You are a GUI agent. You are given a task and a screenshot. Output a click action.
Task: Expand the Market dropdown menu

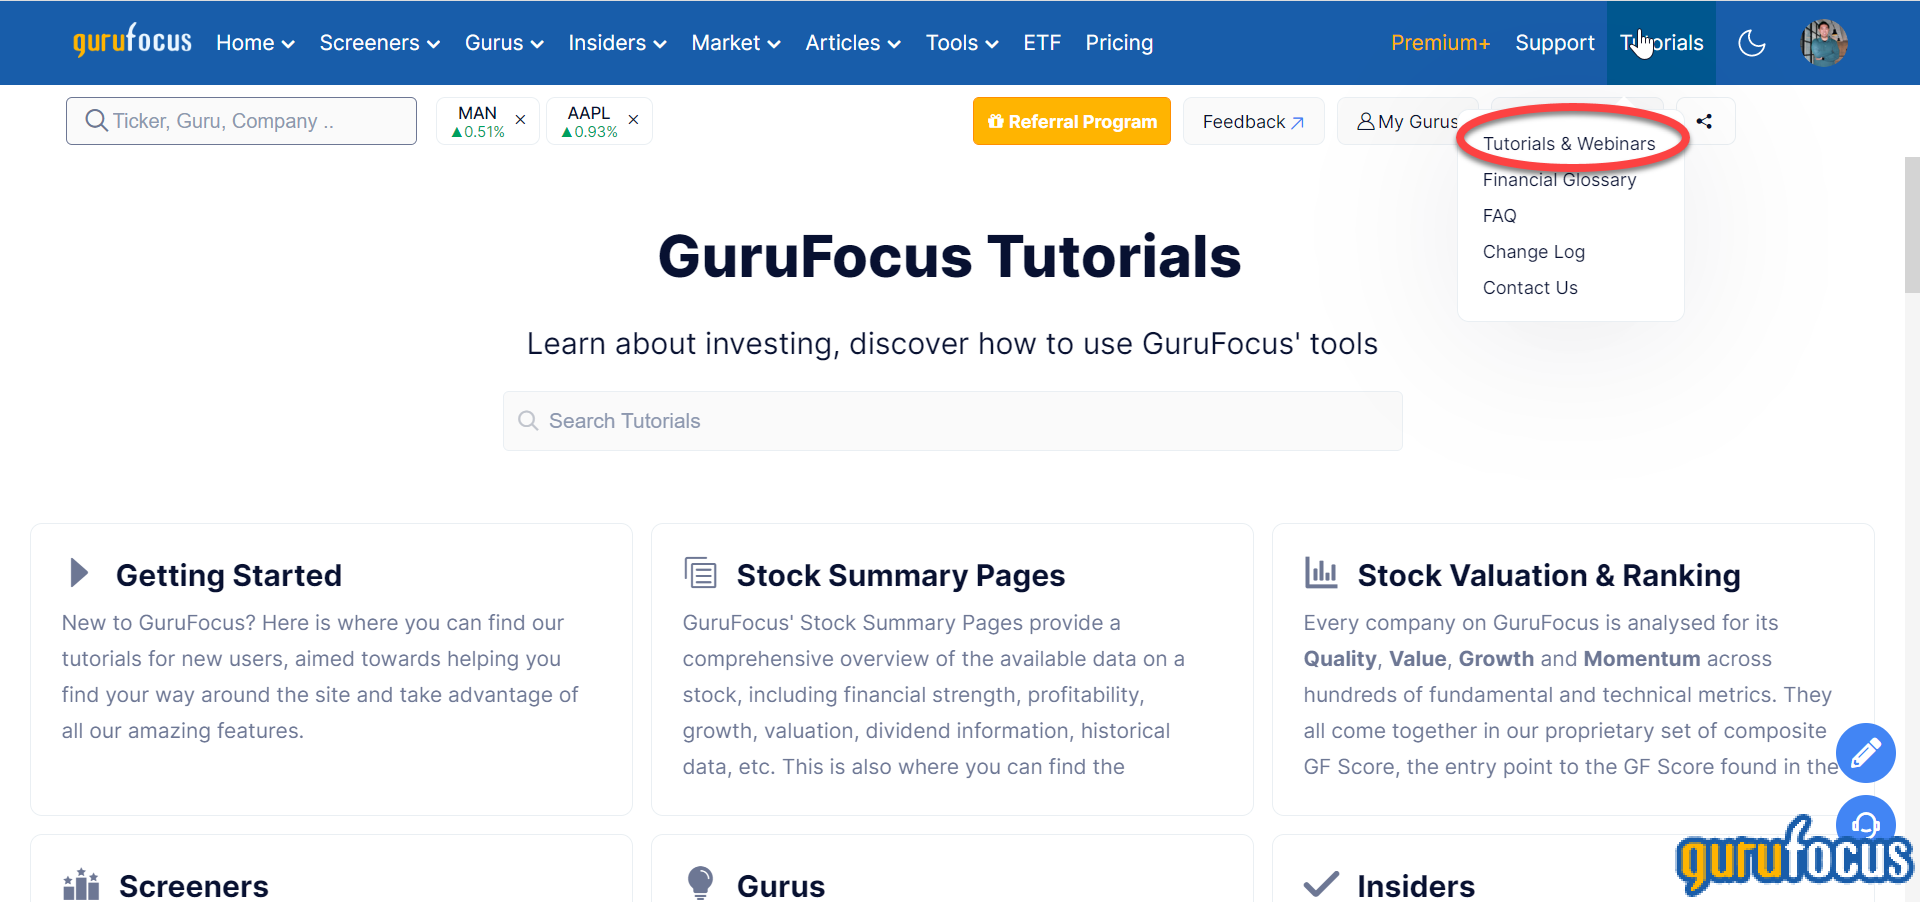pos(736,43)
